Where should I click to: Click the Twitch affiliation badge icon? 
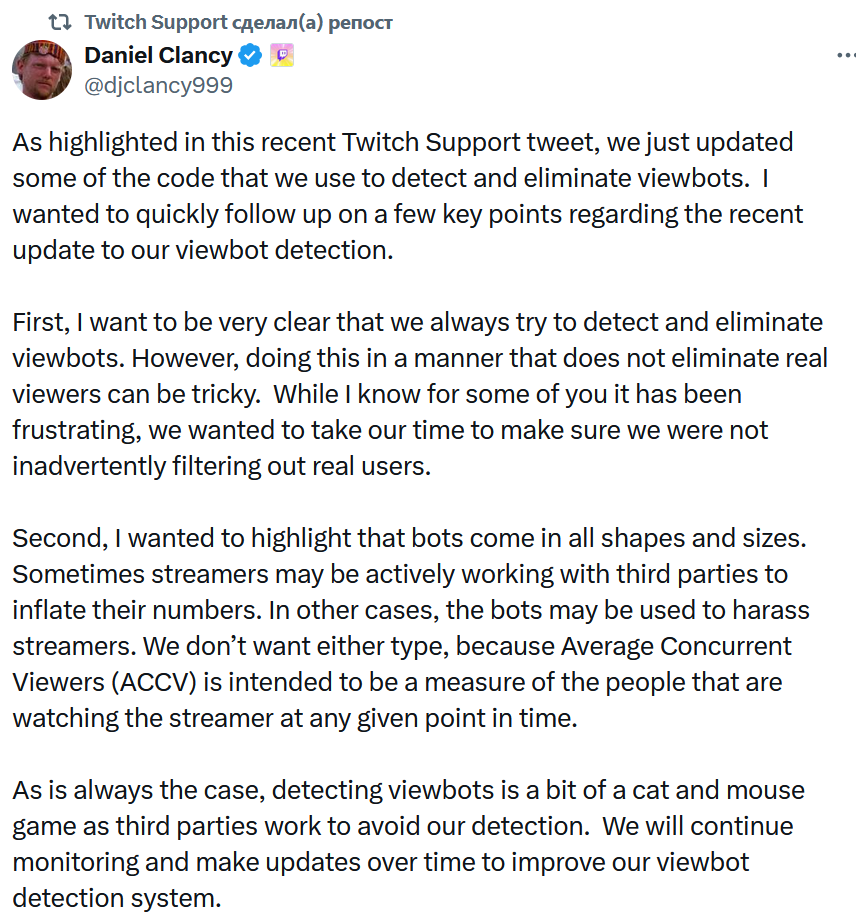point(282,56)
